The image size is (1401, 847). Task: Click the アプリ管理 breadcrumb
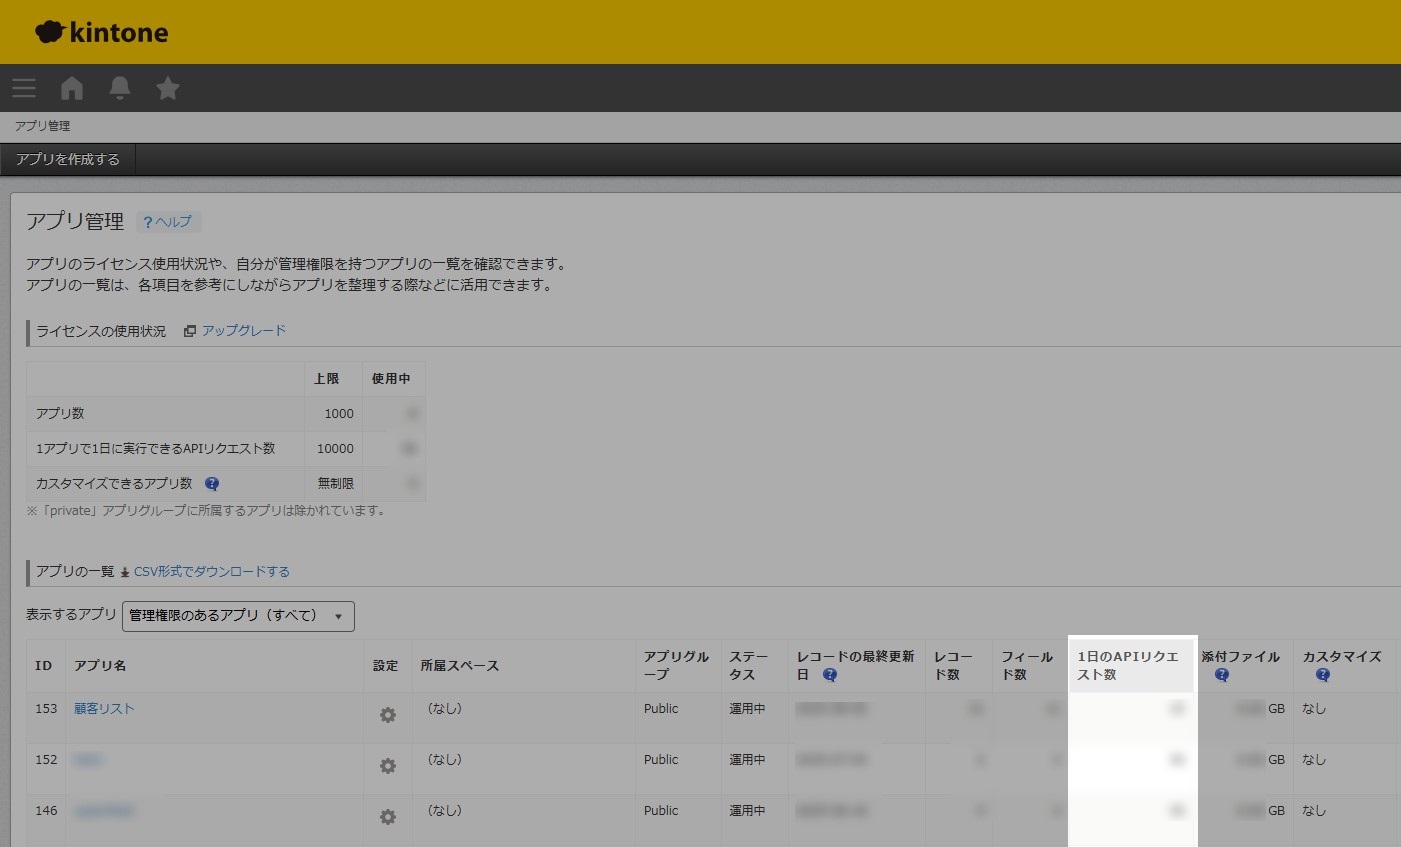click(42, 125)
